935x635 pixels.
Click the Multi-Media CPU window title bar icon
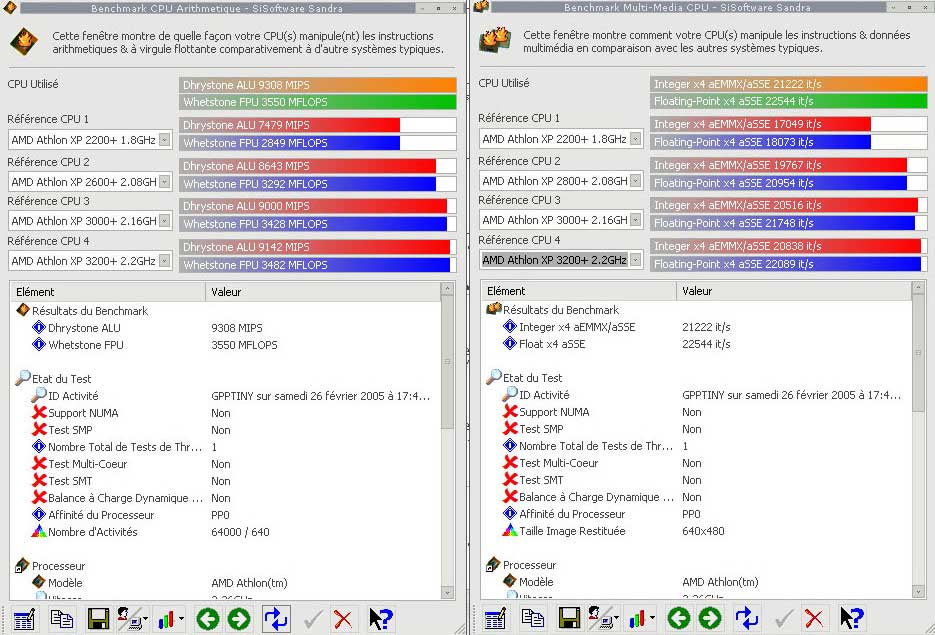coord(481,7)
